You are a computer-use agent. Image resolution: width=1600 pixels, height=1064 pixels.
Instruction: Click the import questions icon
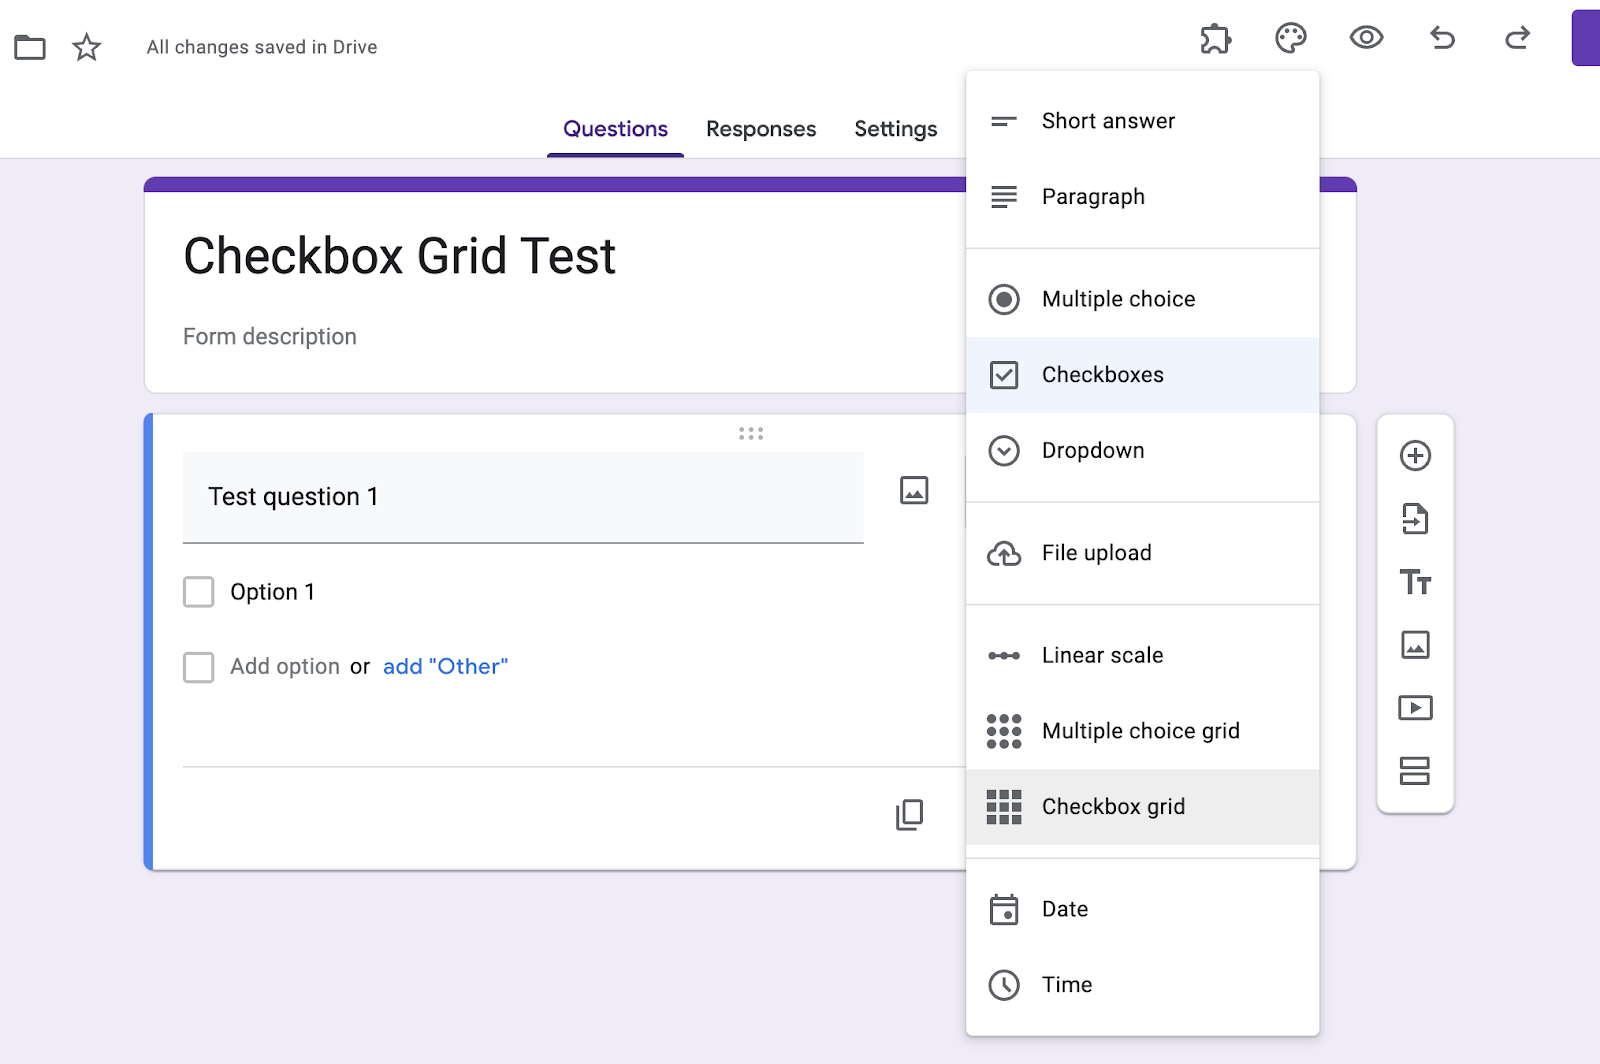click(1415, 519)
